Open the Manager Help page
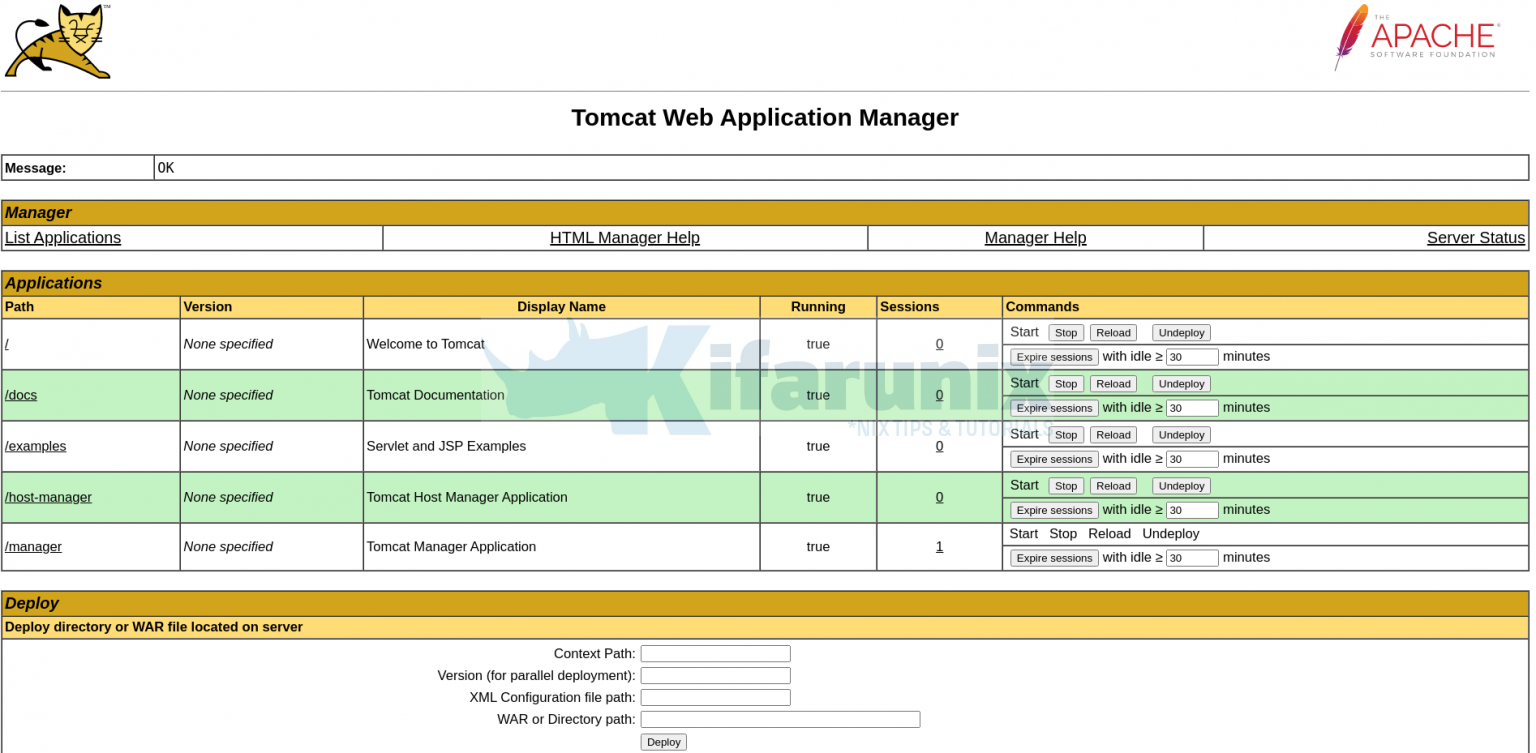 1035,237
